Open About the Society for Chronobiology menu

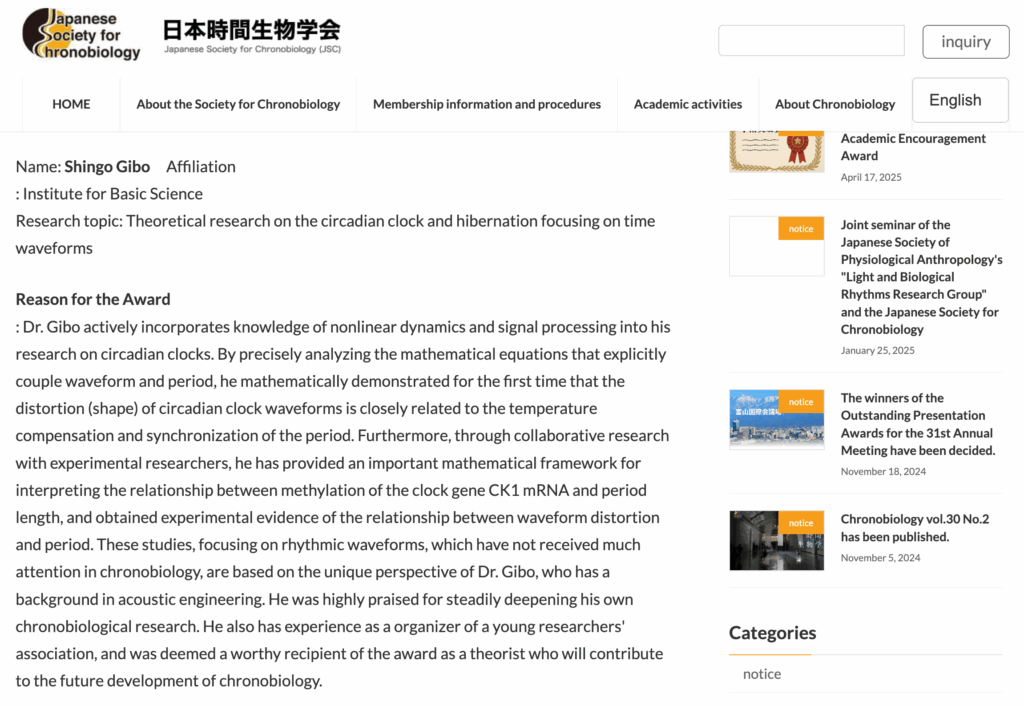click(238, 104)
